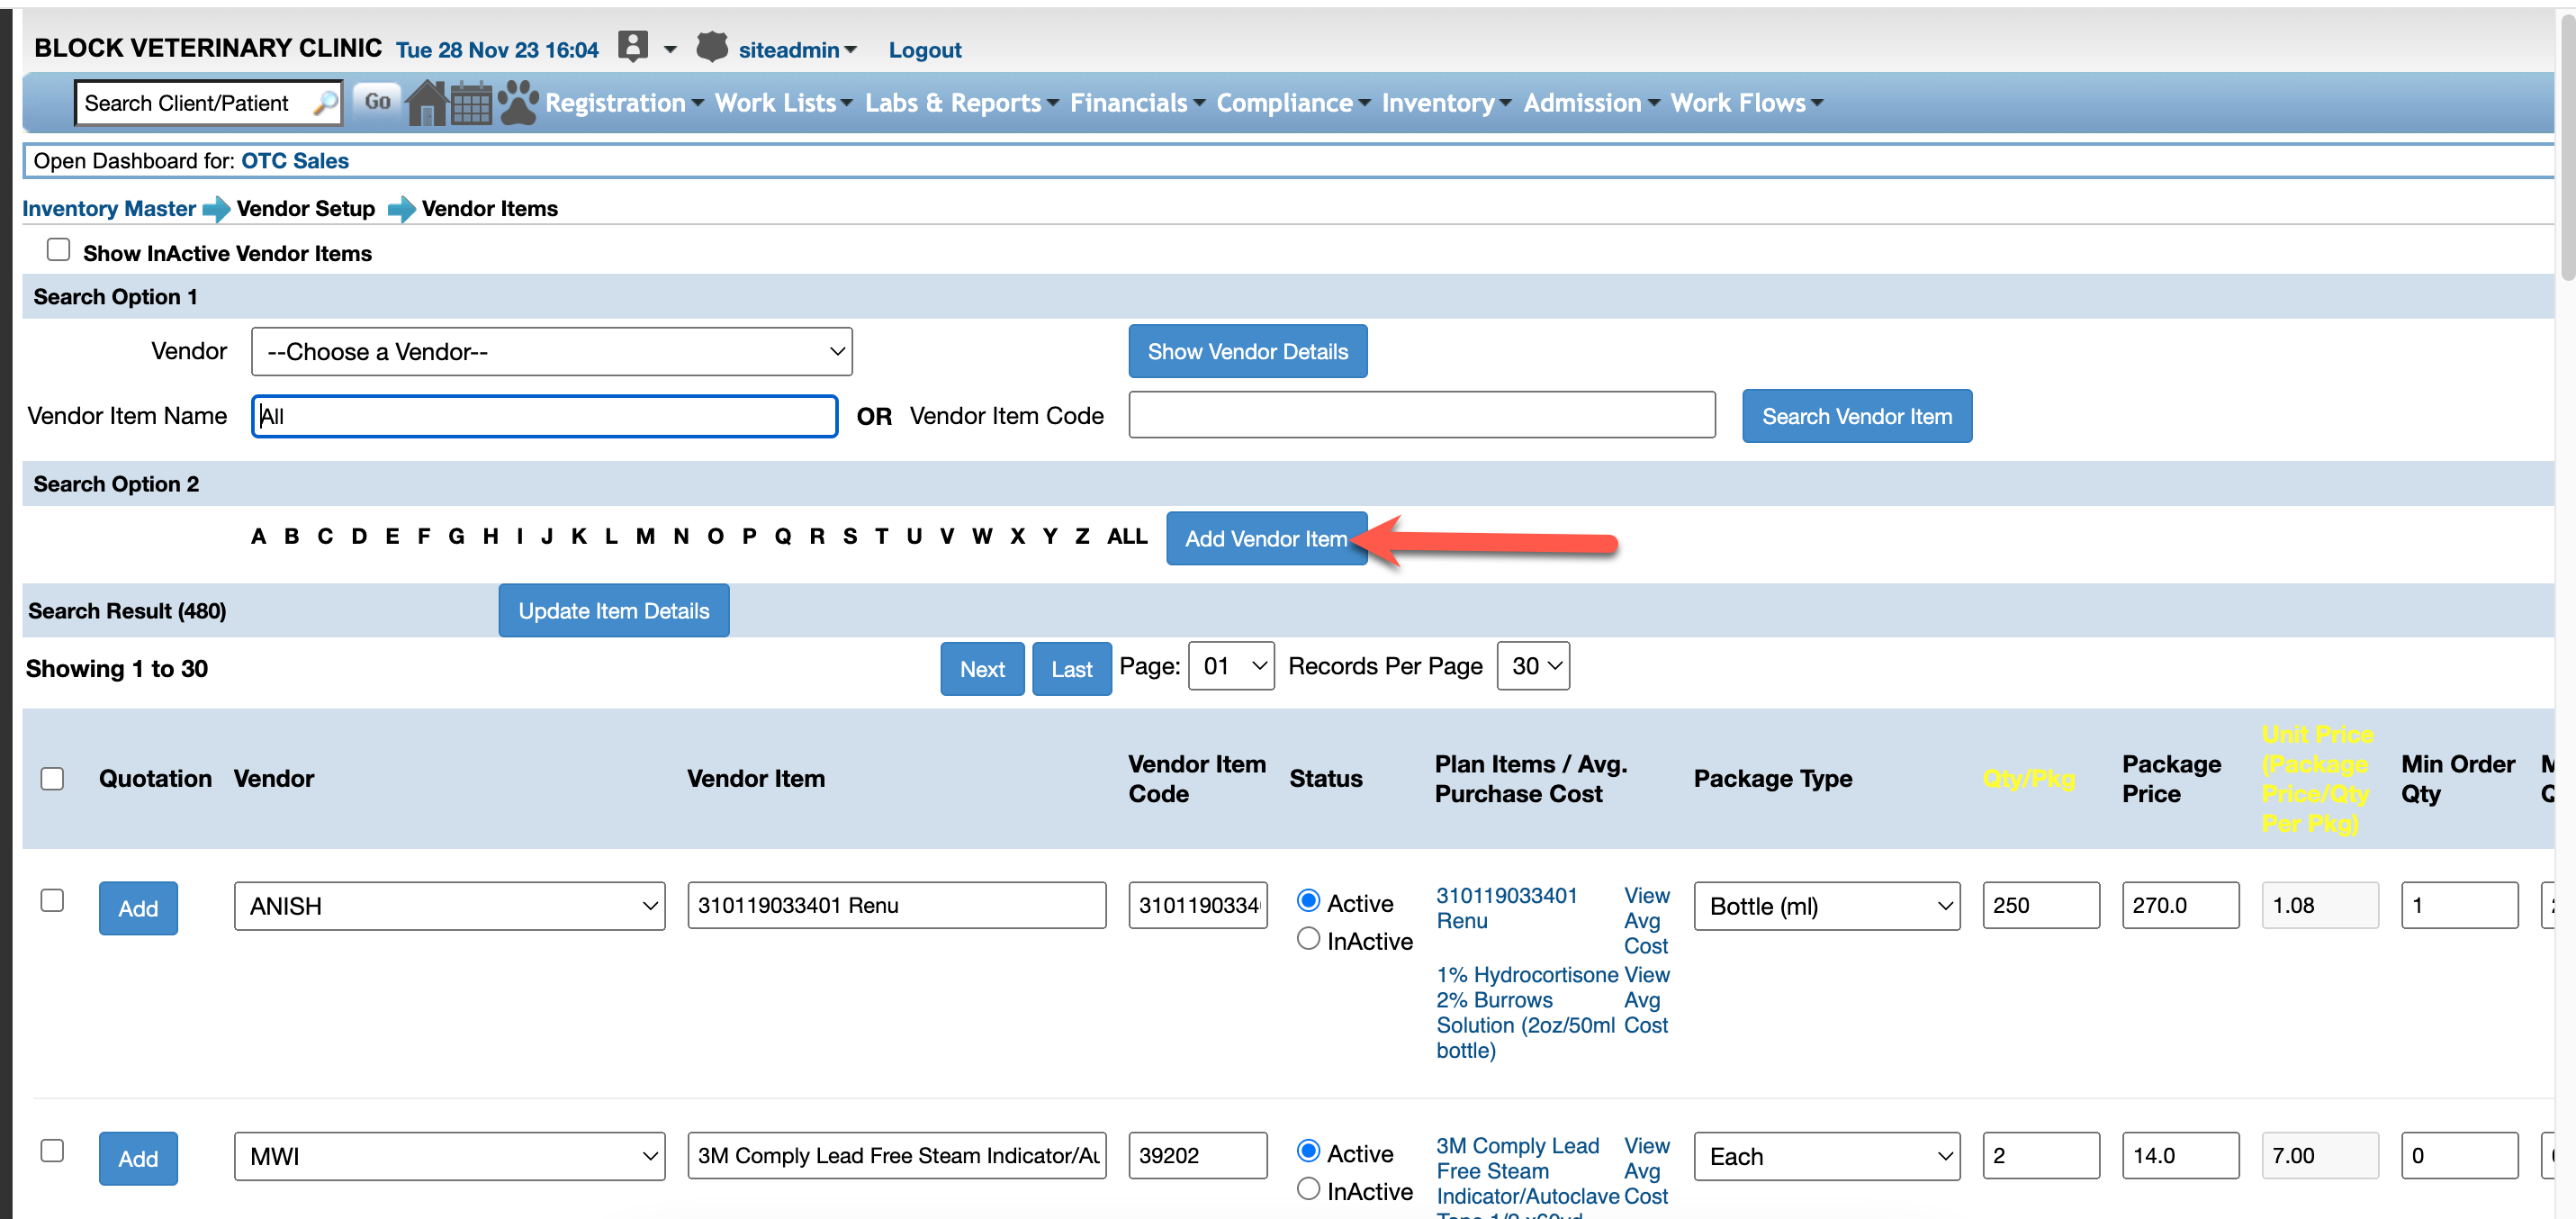Check the MWI row checkbox
The height and width of the screenshot is (1219, 2576).
52,1150
